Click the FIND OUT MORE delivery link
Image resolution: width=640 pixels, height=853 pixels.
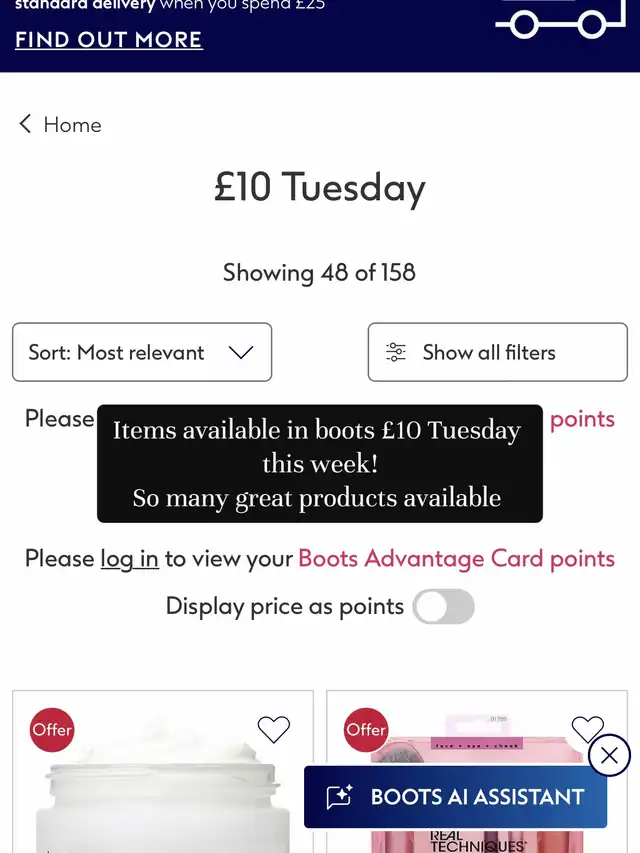(x=108, y=40)
